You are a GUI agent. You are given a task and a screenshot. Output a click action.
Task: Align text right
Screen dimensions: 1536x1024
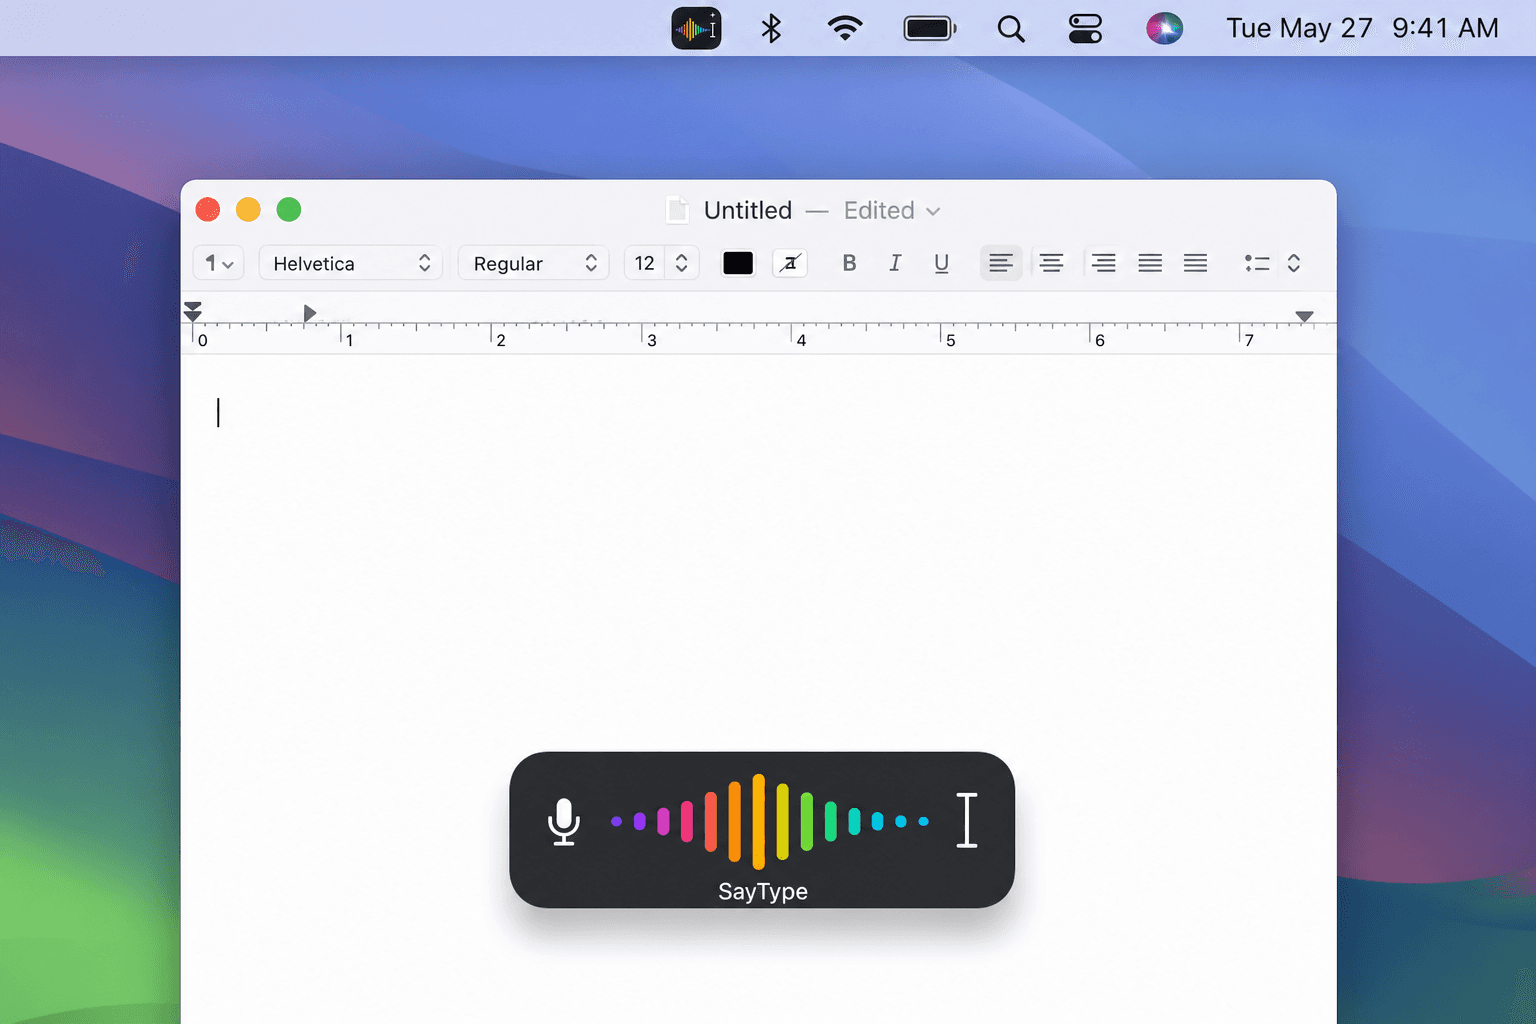pos(1103,263)
